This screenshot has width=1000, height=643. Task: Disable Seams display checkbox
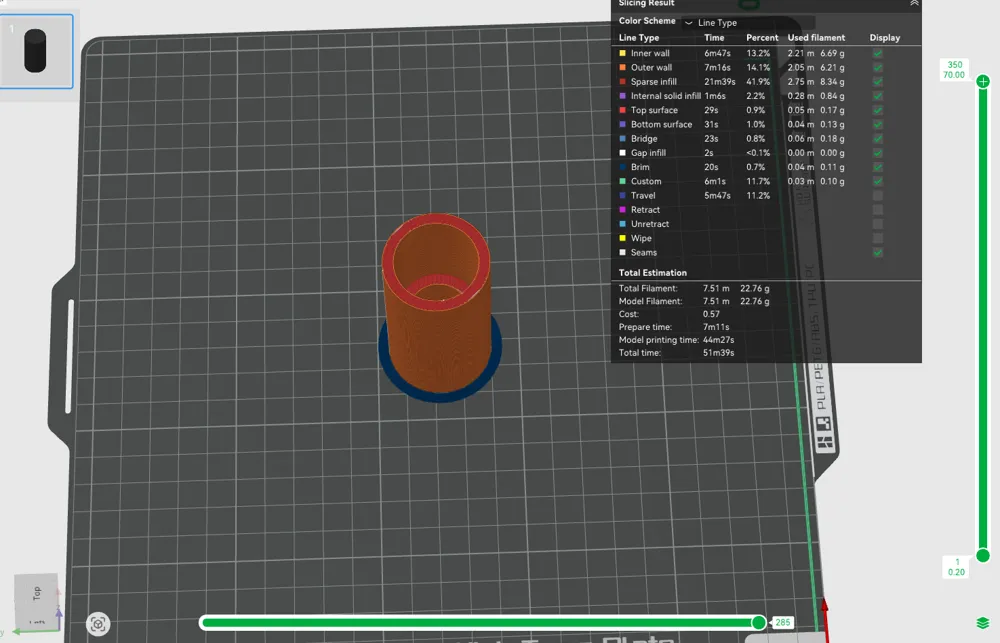(878, 253)
